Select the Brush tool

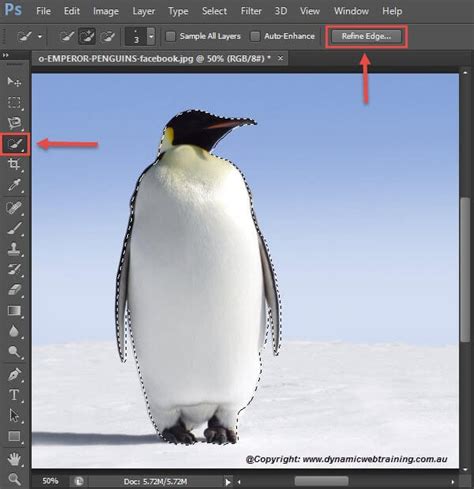(x=14, y=229)
